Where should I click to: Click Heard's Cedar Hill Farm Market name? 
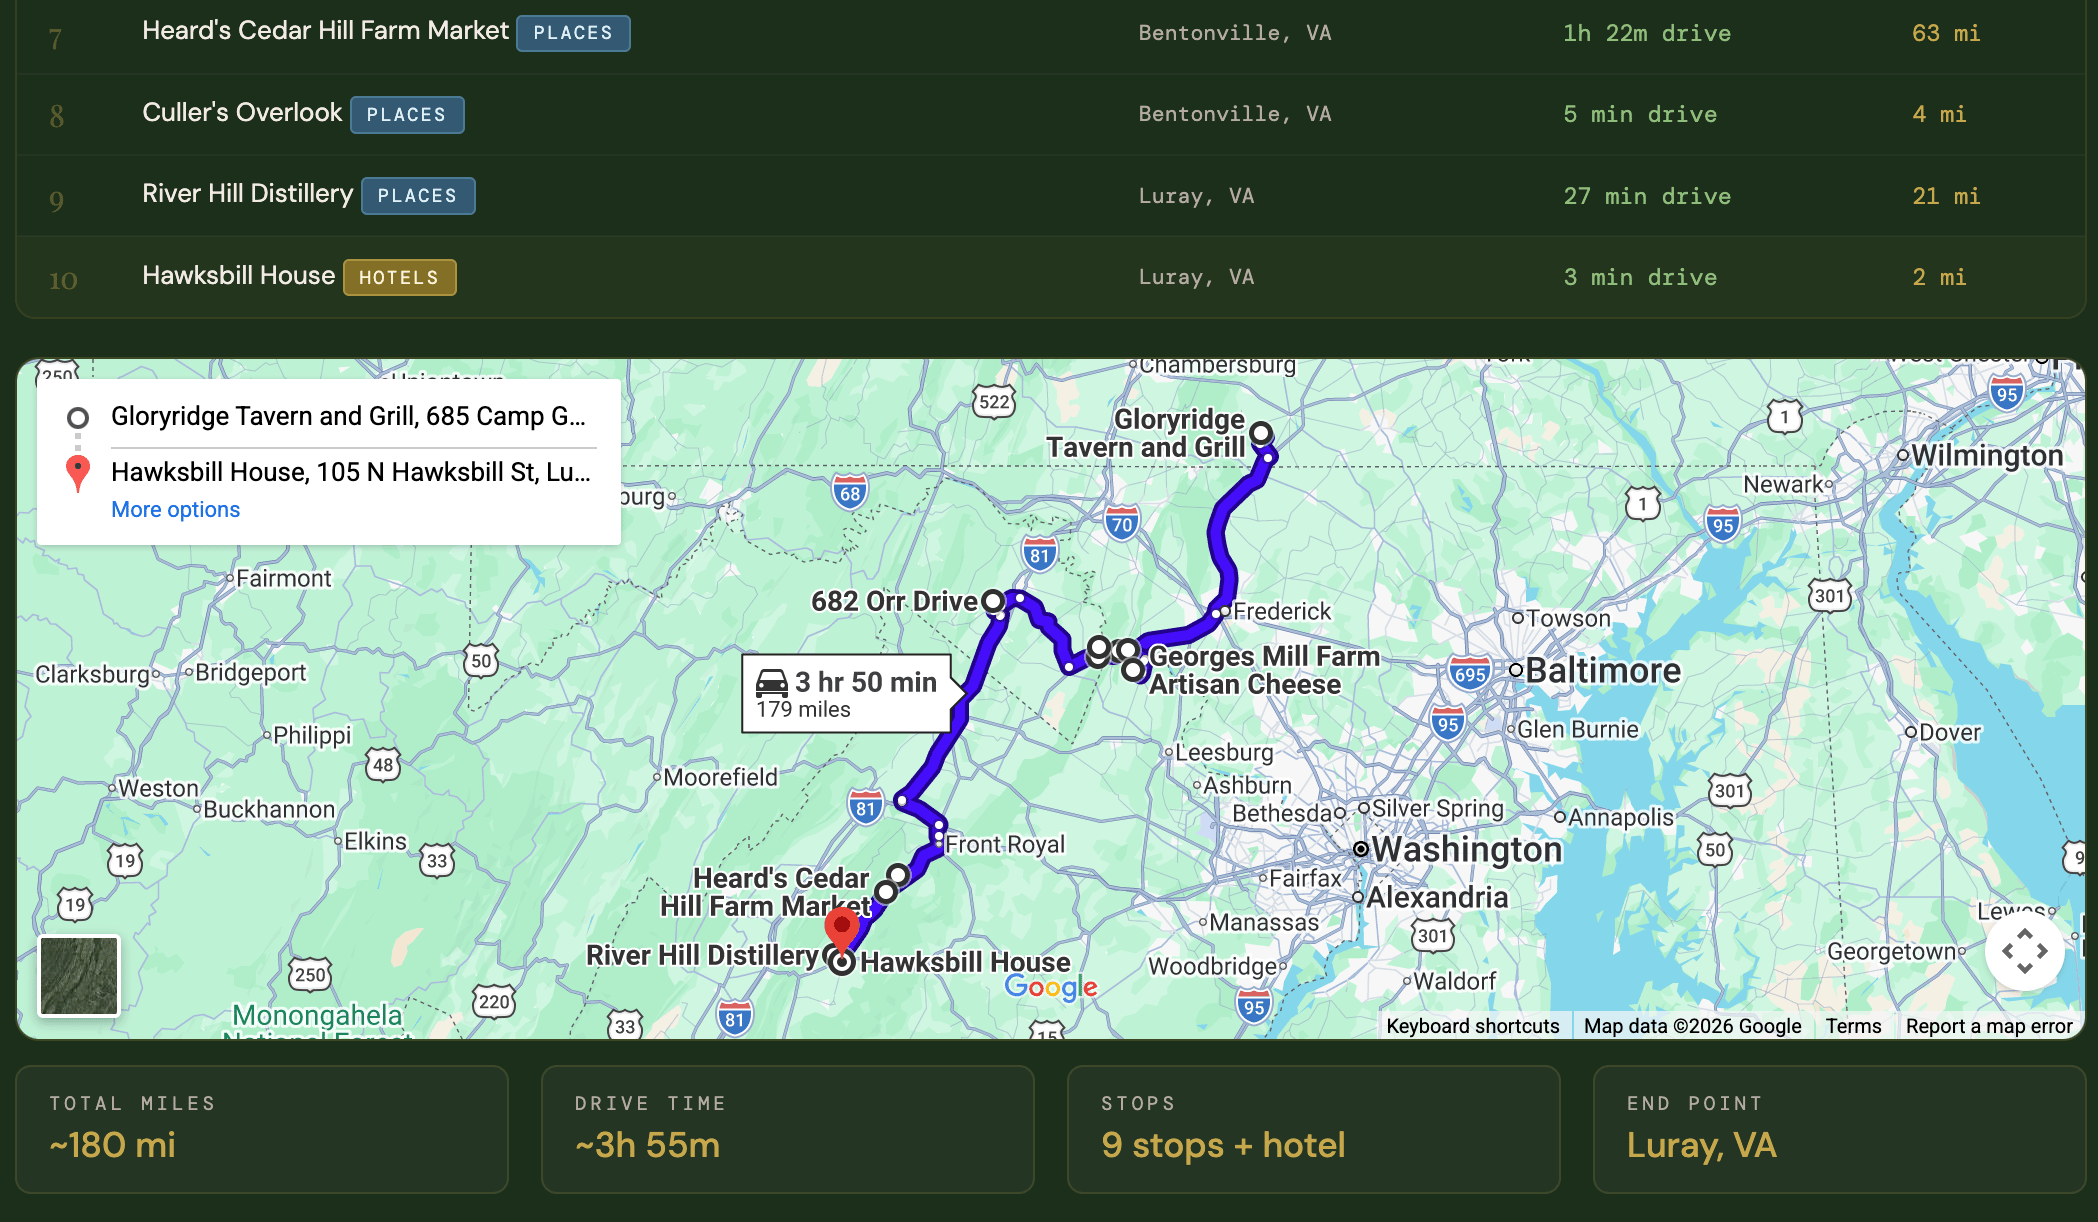(x=325, y=31)
